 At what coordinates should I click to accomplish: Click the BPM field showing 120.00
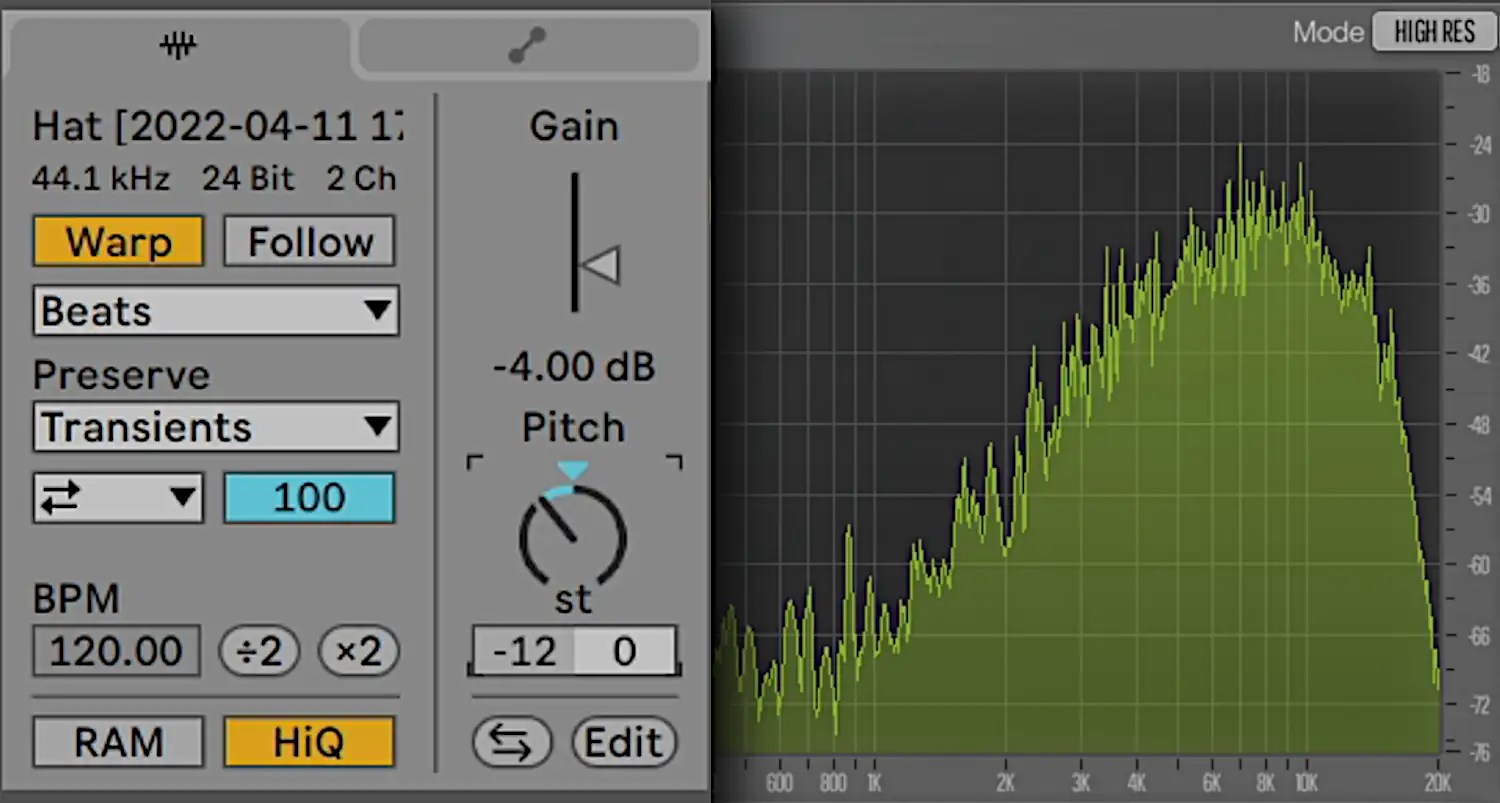(116, 651)
